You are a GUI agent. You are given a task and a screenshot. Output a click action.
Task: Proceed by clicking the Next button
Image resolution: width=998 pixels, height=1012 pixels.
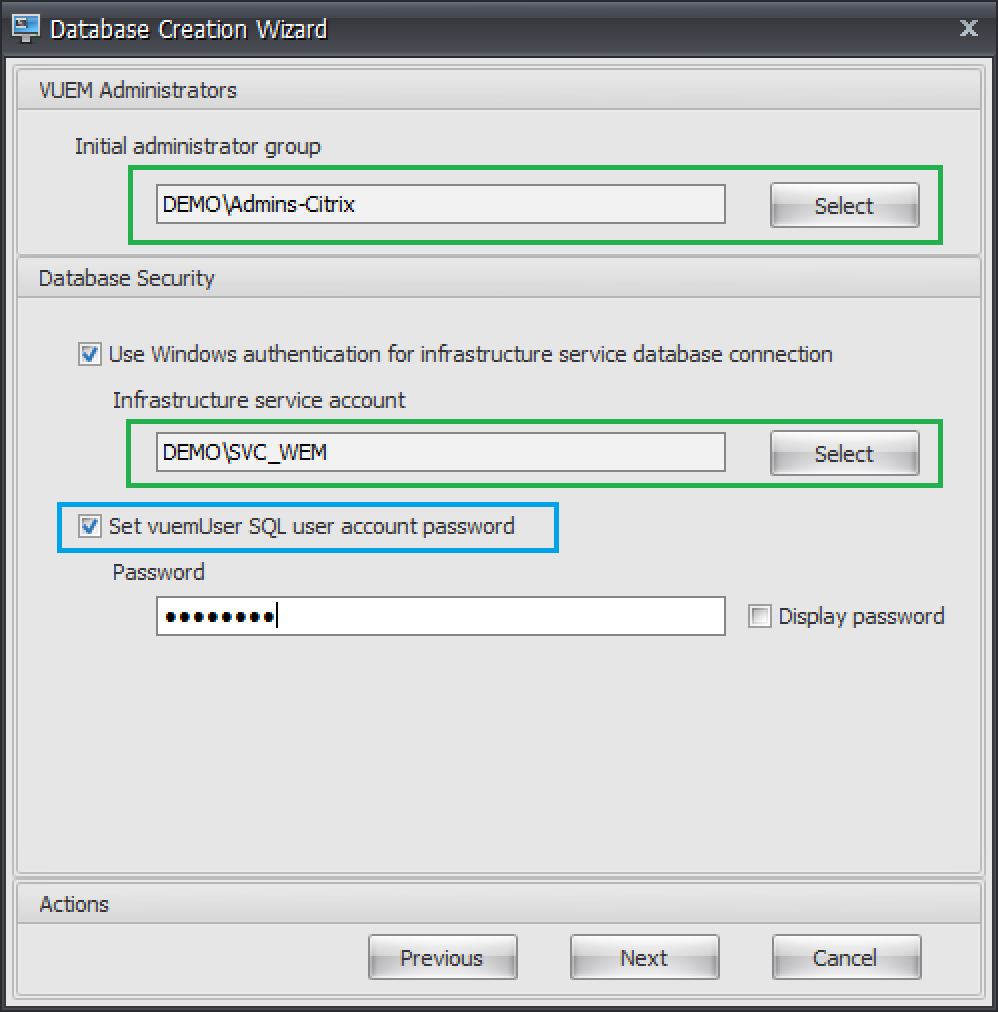click(644, 958)
